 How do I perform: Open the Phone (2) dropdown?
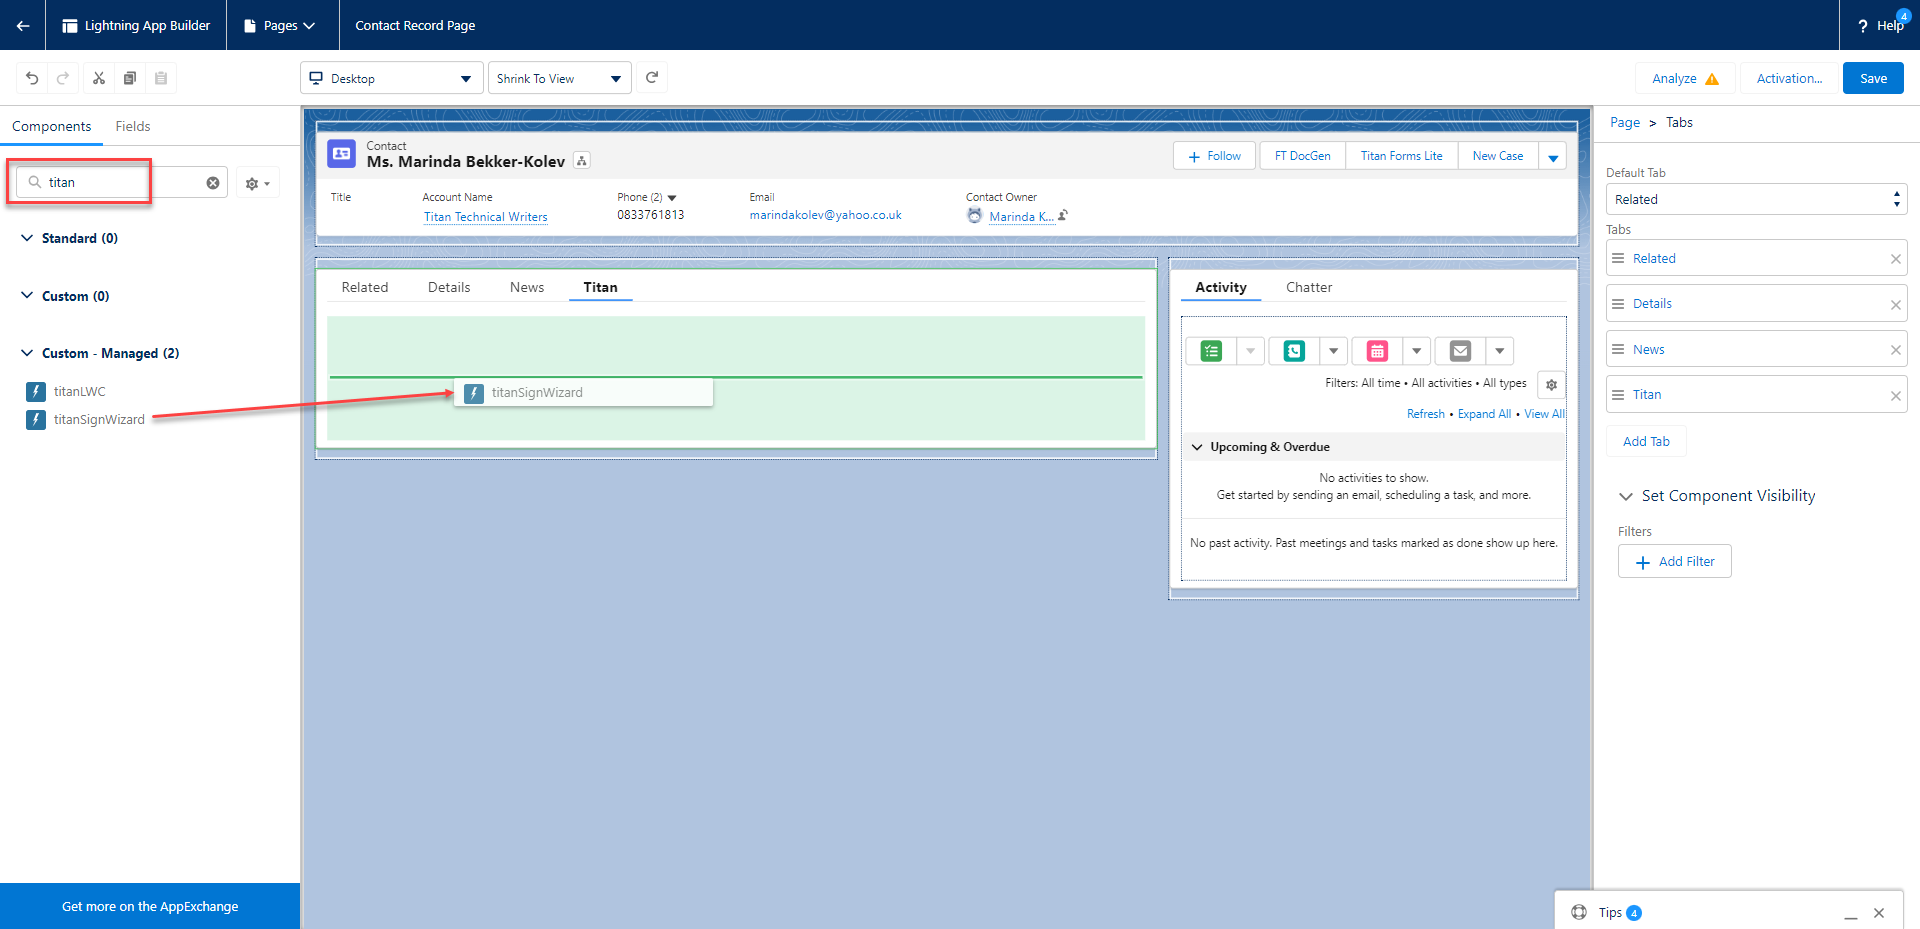pos(672,198)
